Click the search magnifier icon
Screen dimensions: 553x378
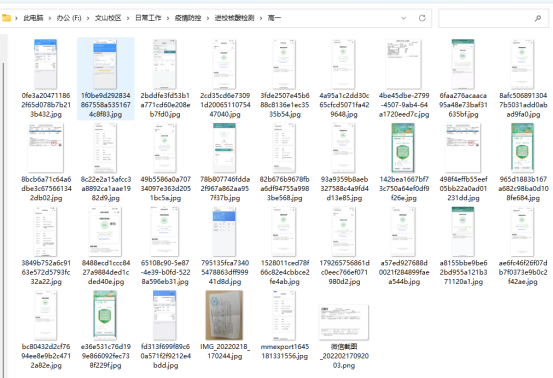click(x=537, y=18)
